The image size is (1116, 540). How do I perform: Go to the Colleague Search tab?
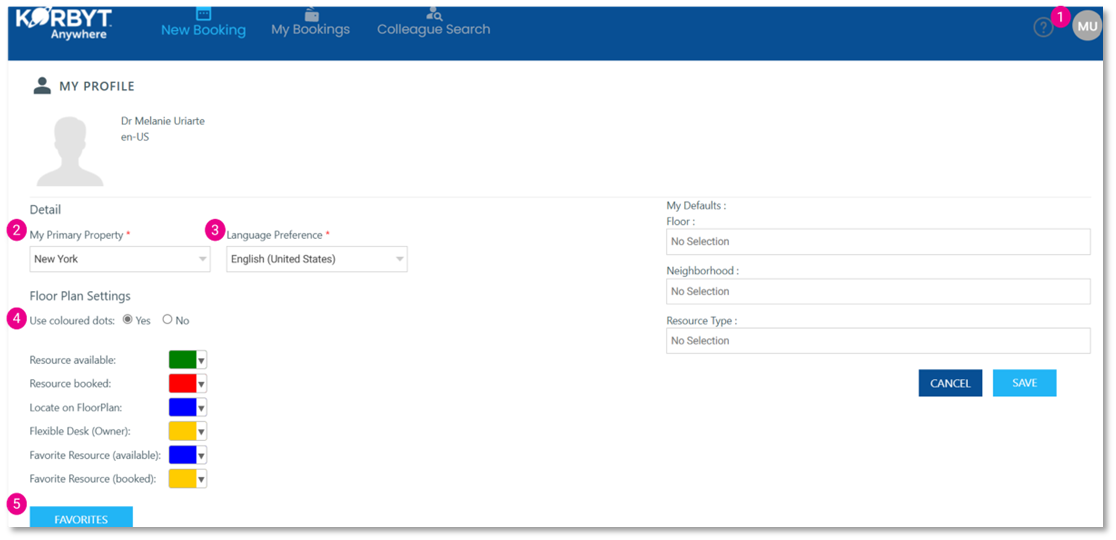coord(433,30)
